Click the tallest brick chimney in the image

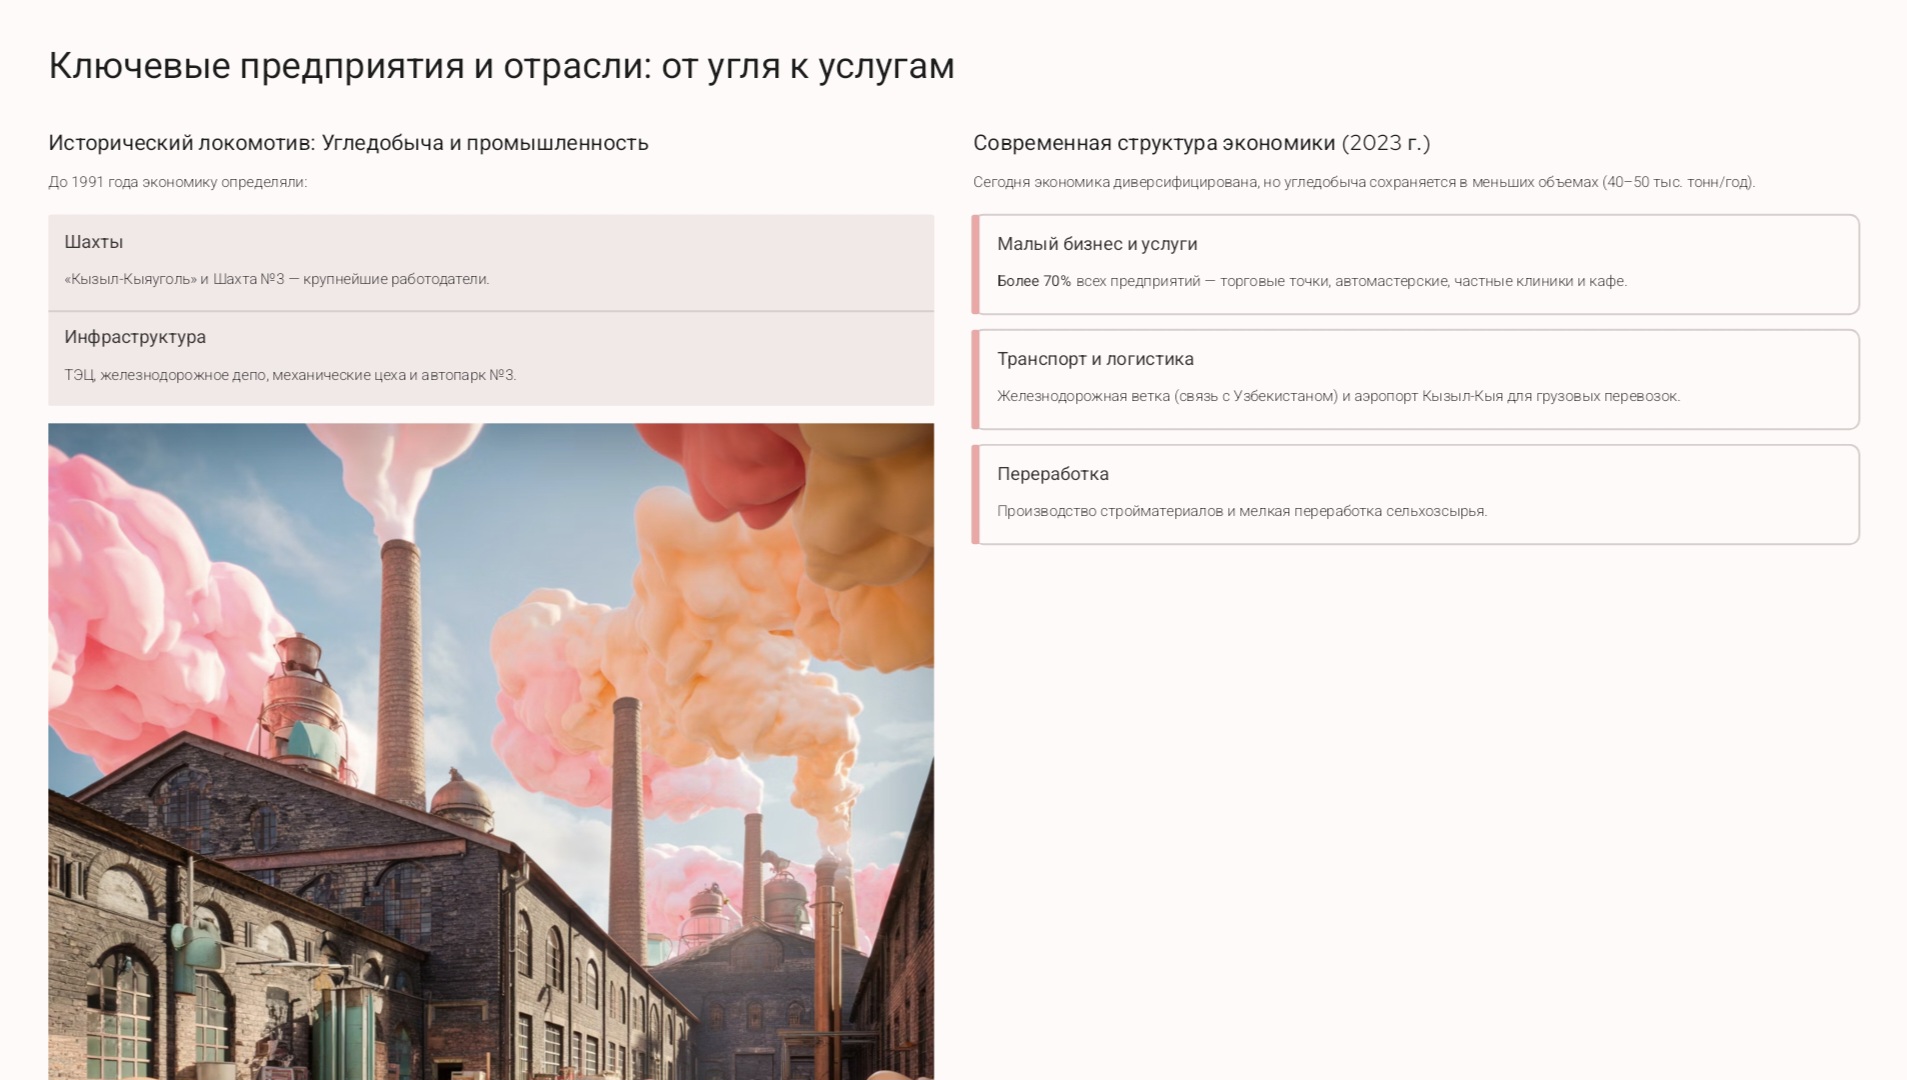400,670
